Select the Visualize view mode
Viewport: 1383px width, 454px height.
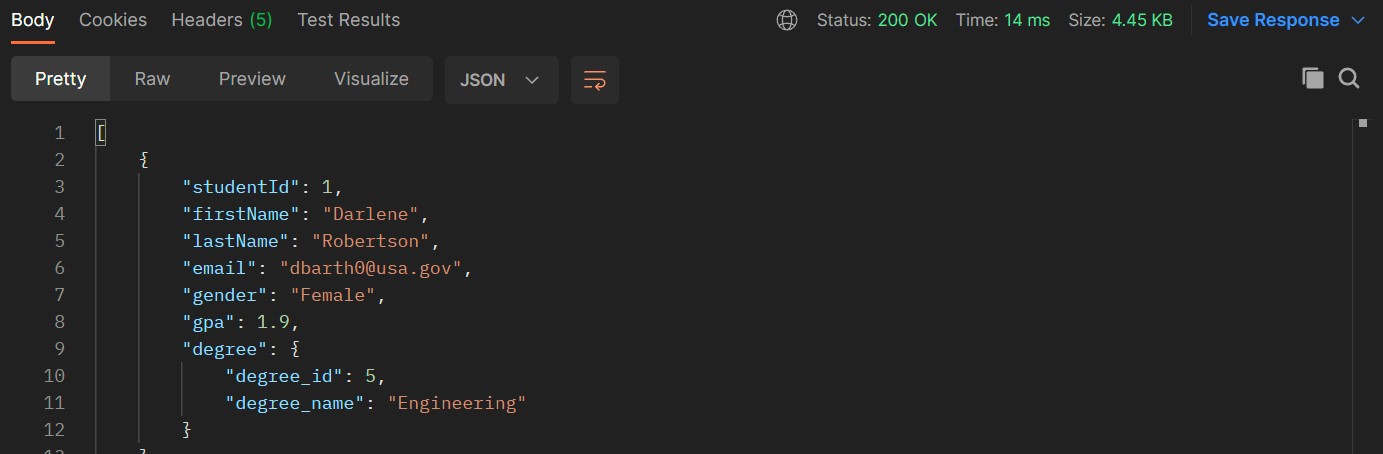click(x=371, y=79)
